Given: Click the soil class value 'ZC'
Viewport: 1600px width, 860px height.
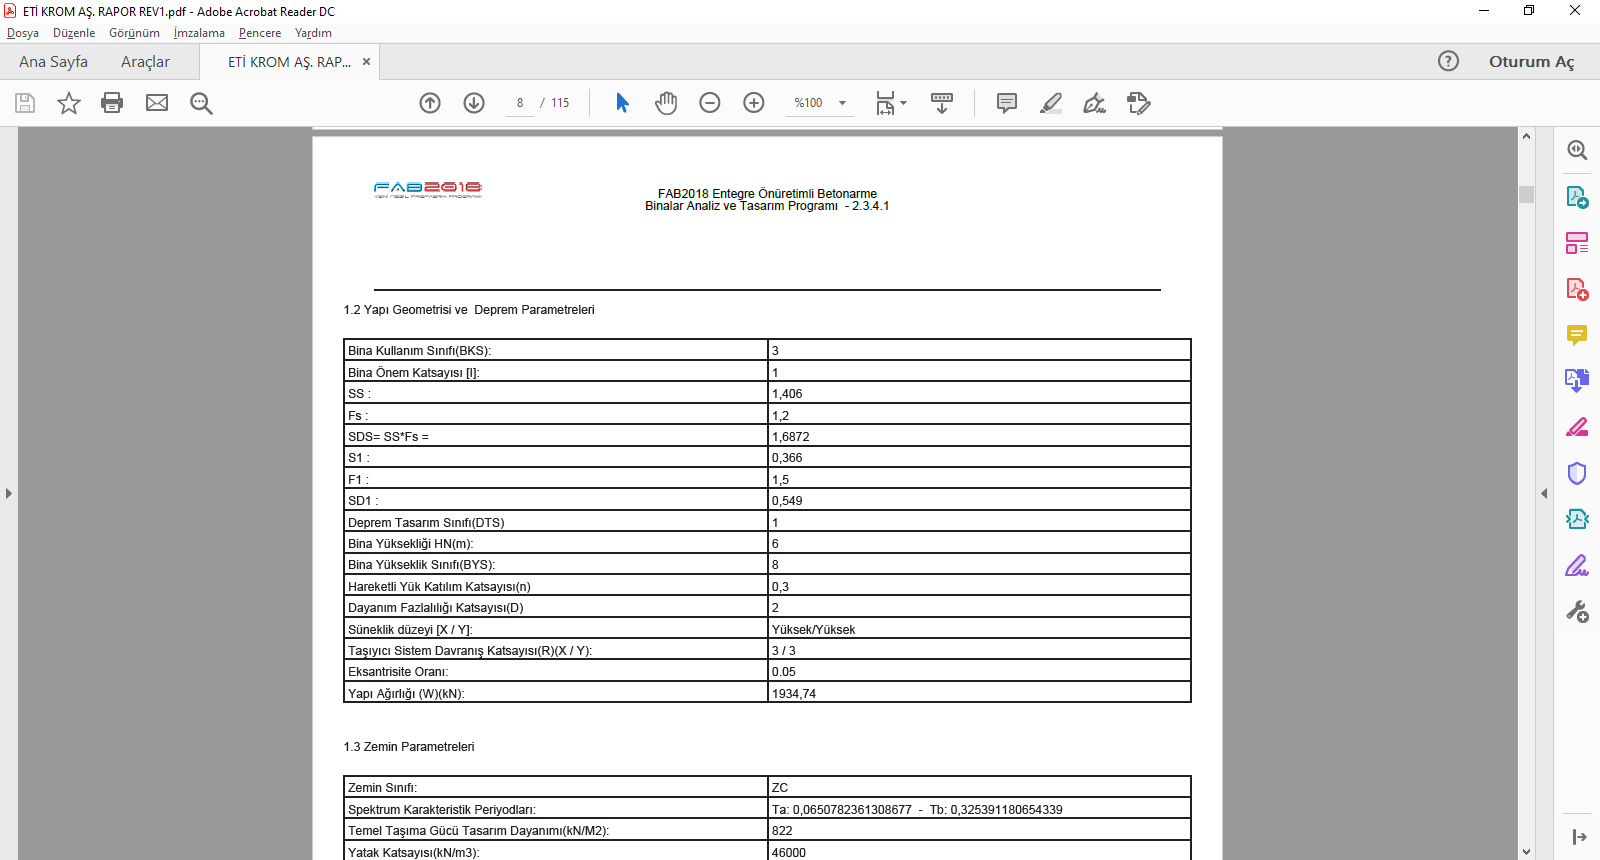Looking at the screenshot, I should coord(780,788).
